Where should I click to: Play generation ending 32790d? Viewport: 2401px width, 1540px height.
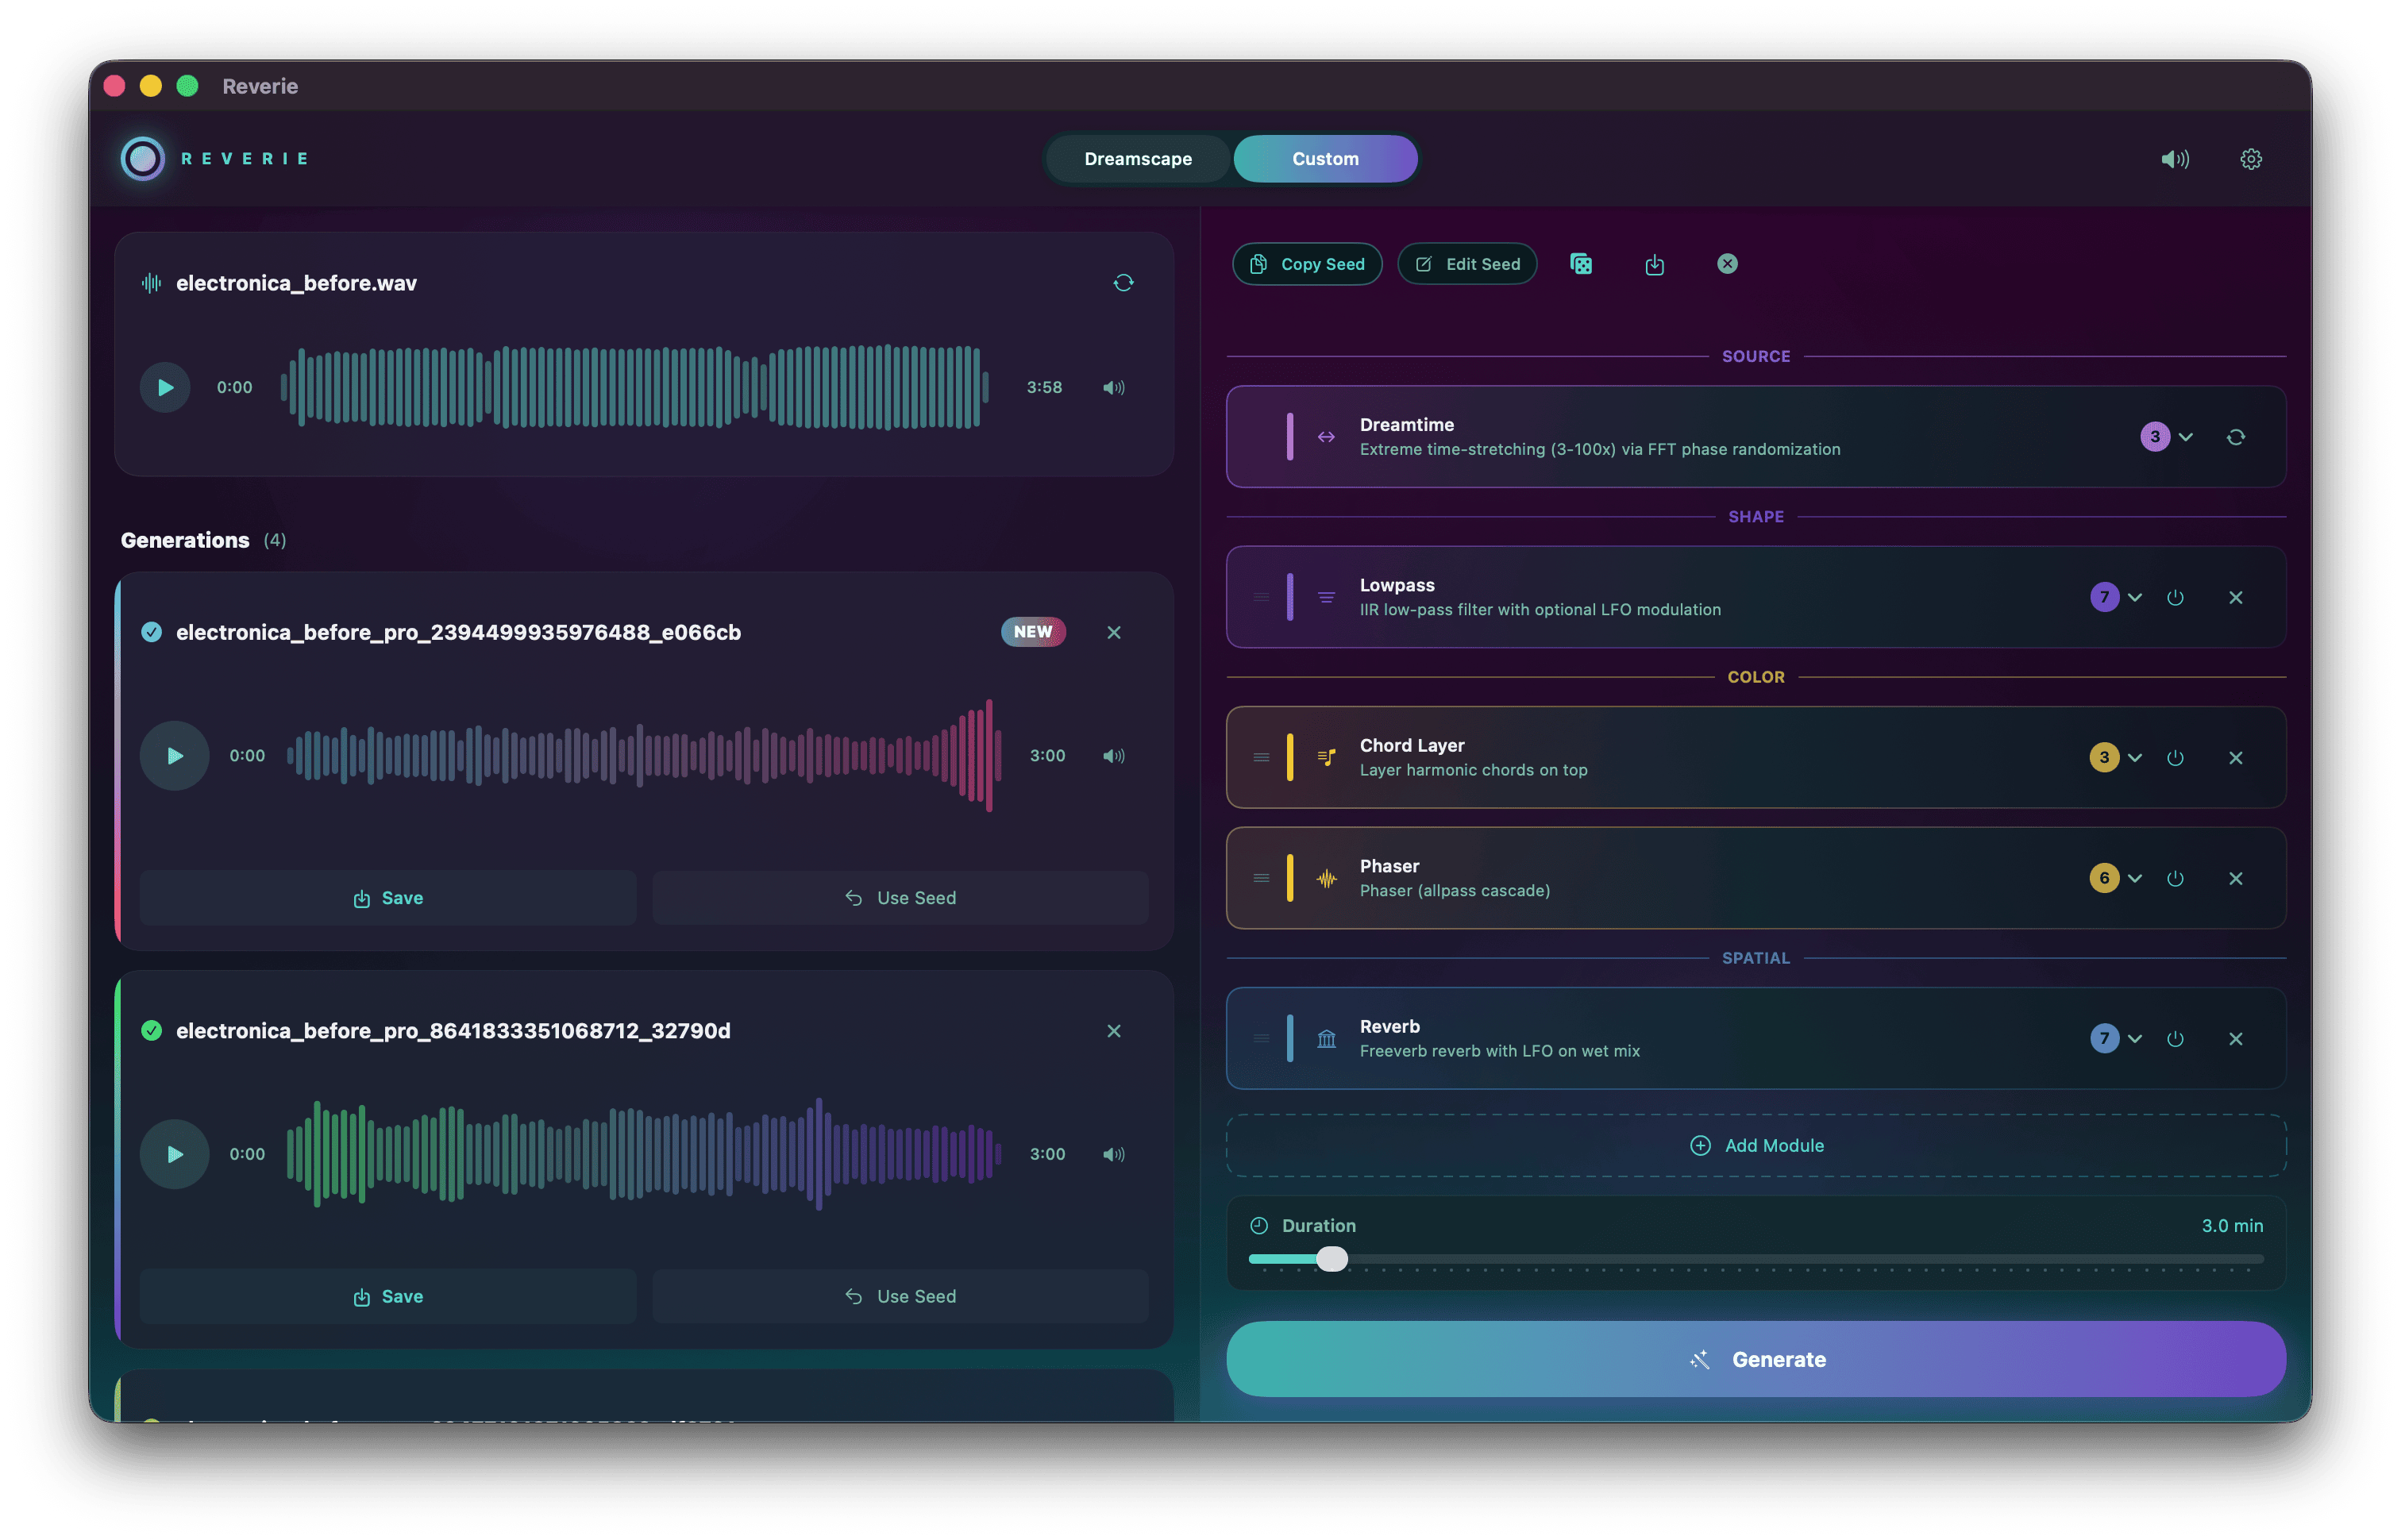pos(174,1154)
